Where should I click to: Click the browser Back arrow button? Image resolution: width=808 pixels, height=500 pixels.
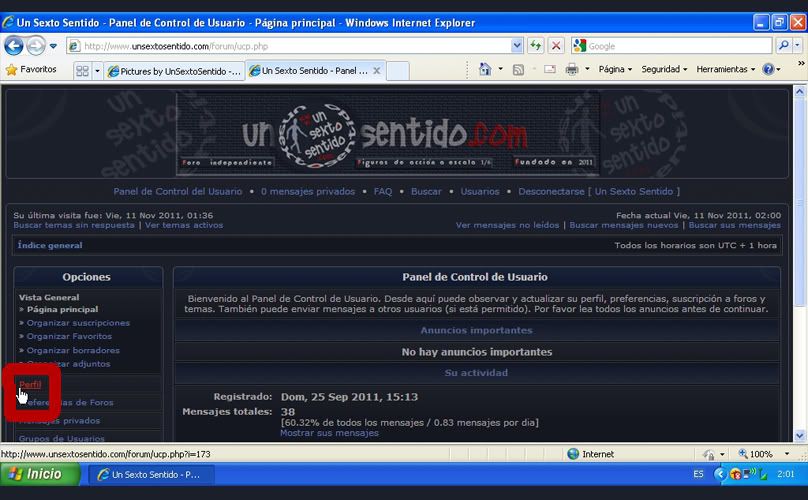(14, 46)
